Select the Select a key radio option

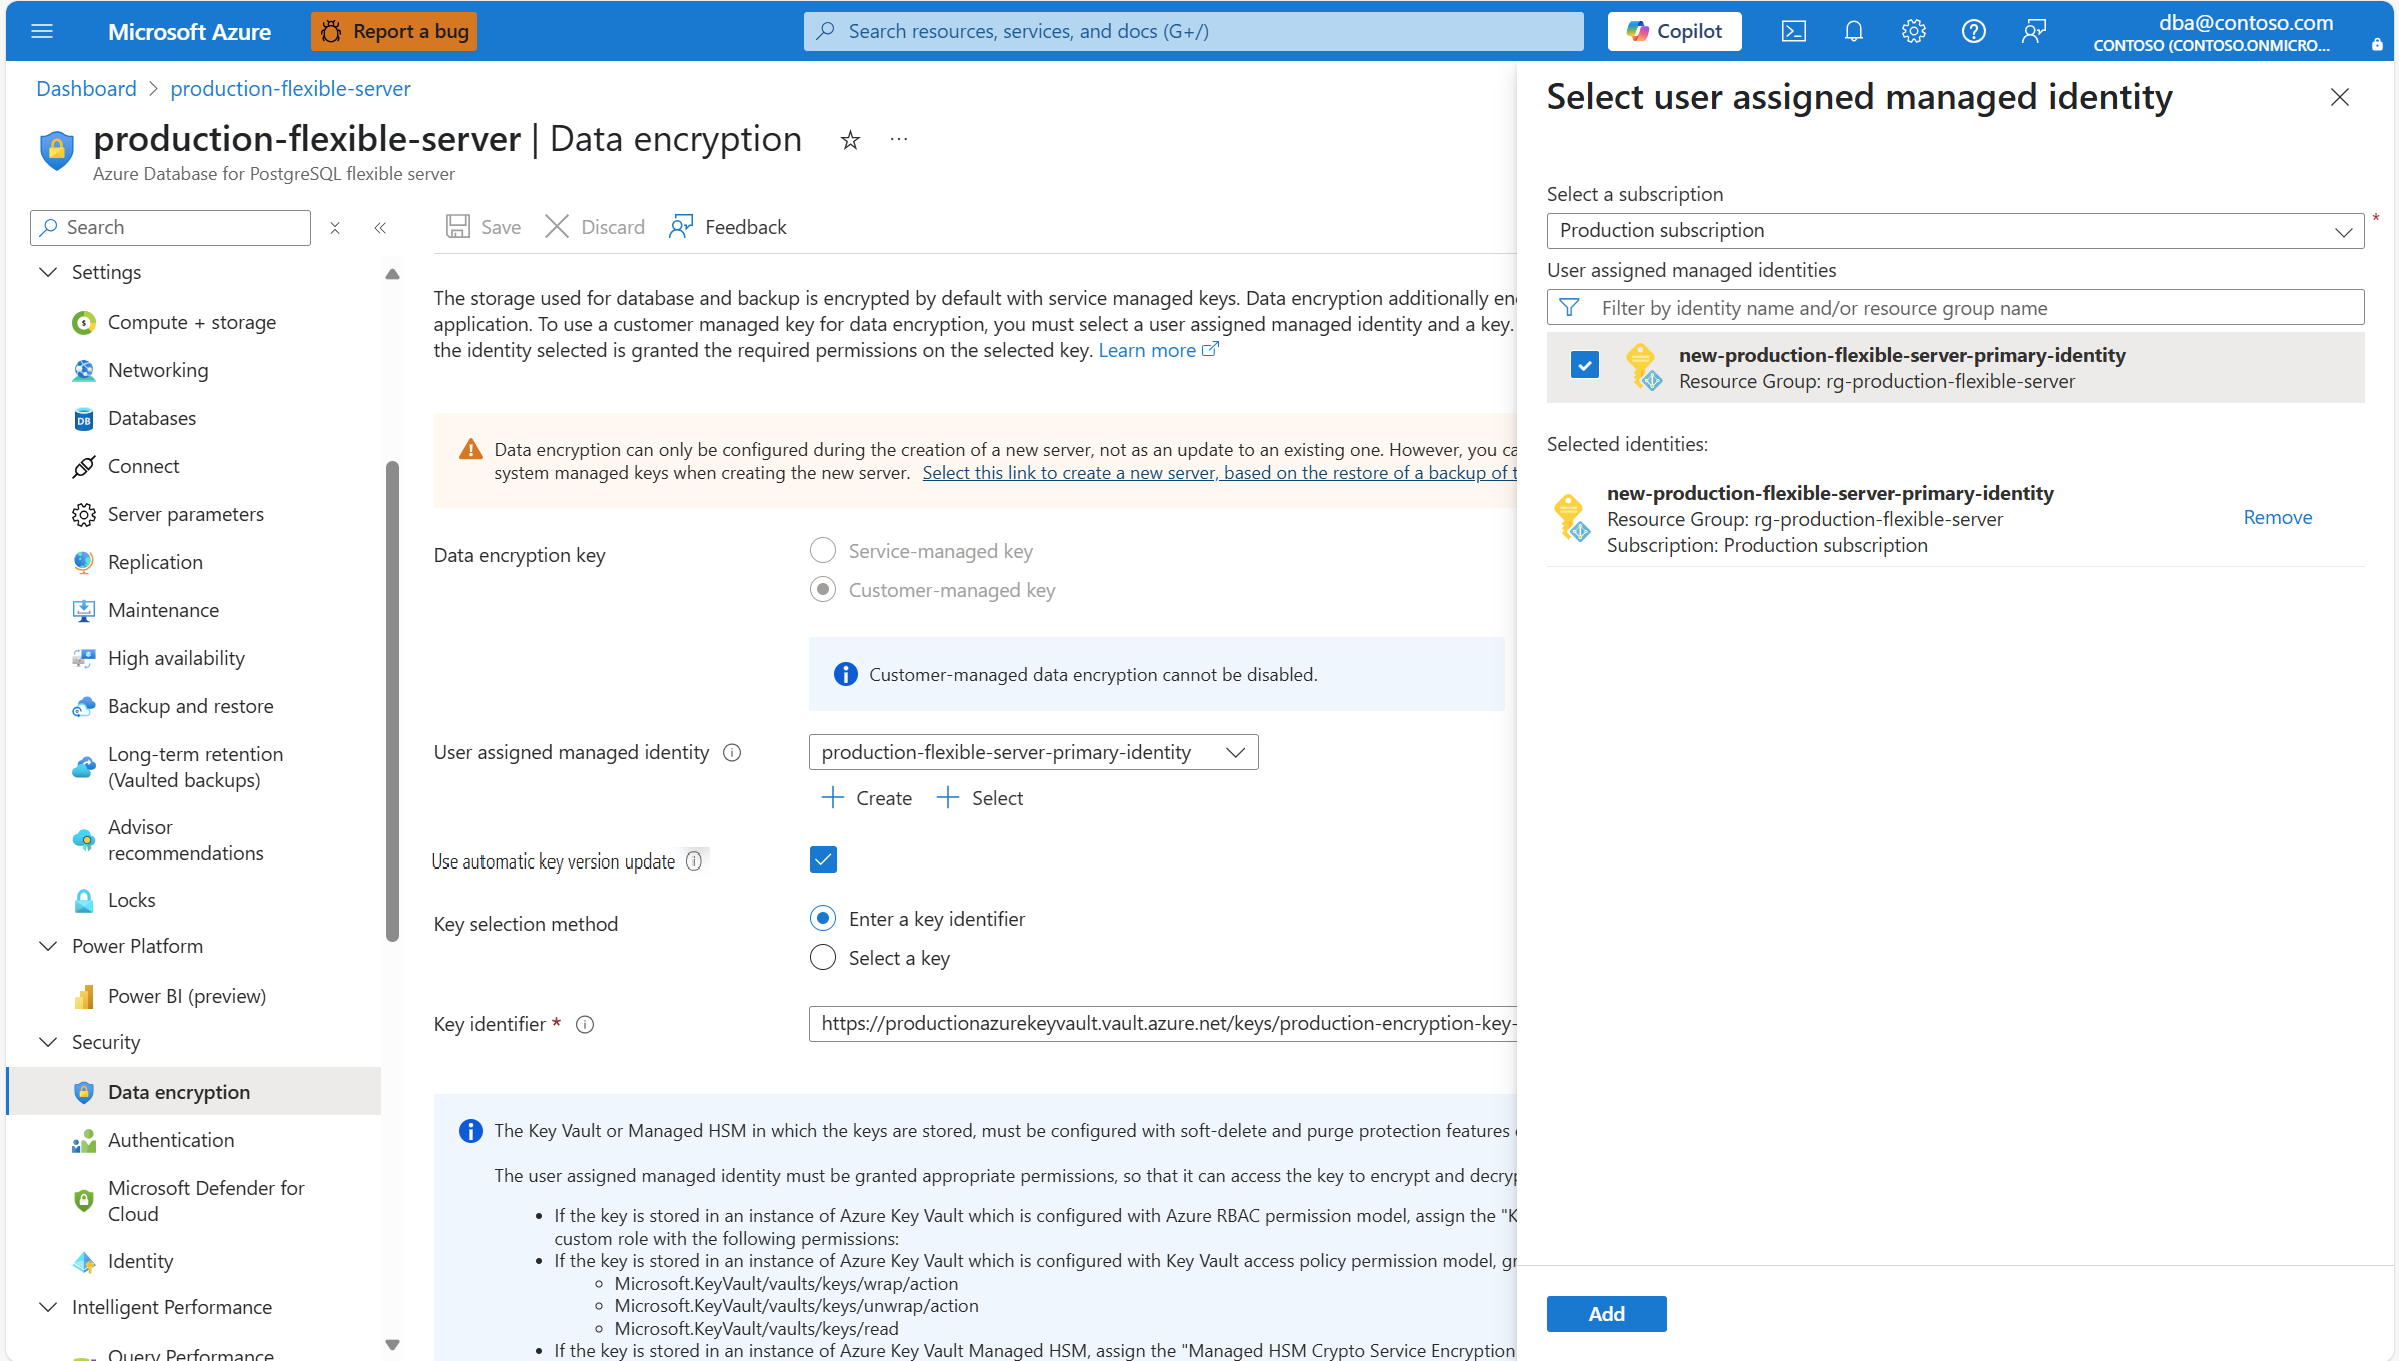click(x=822, y=957)
